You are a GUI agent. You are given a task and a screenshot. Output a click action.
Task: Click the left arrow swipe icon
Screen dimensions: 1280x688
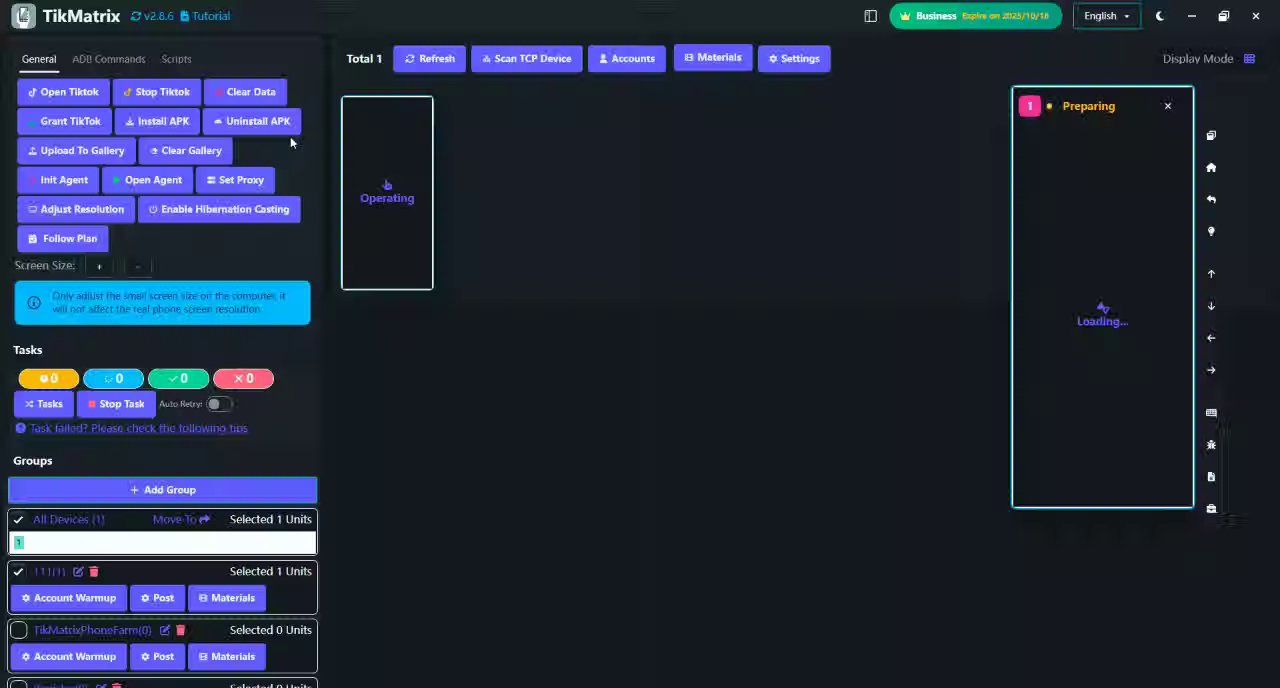click(x=1211, y=338)
